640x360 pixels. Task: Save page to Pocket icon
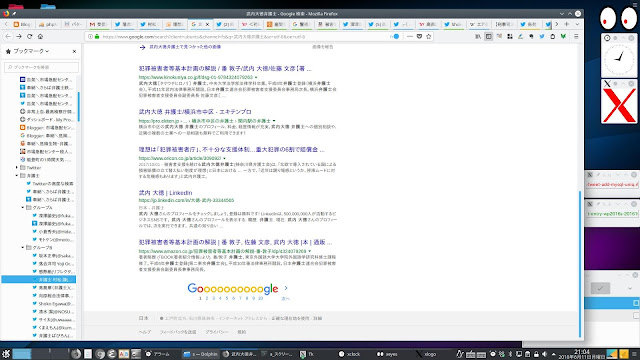pos(419,36)
